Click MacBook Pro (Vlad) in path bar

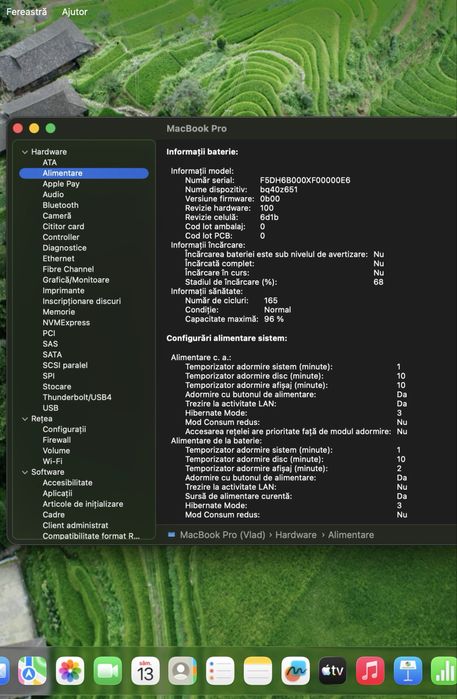tap(222, 535)
